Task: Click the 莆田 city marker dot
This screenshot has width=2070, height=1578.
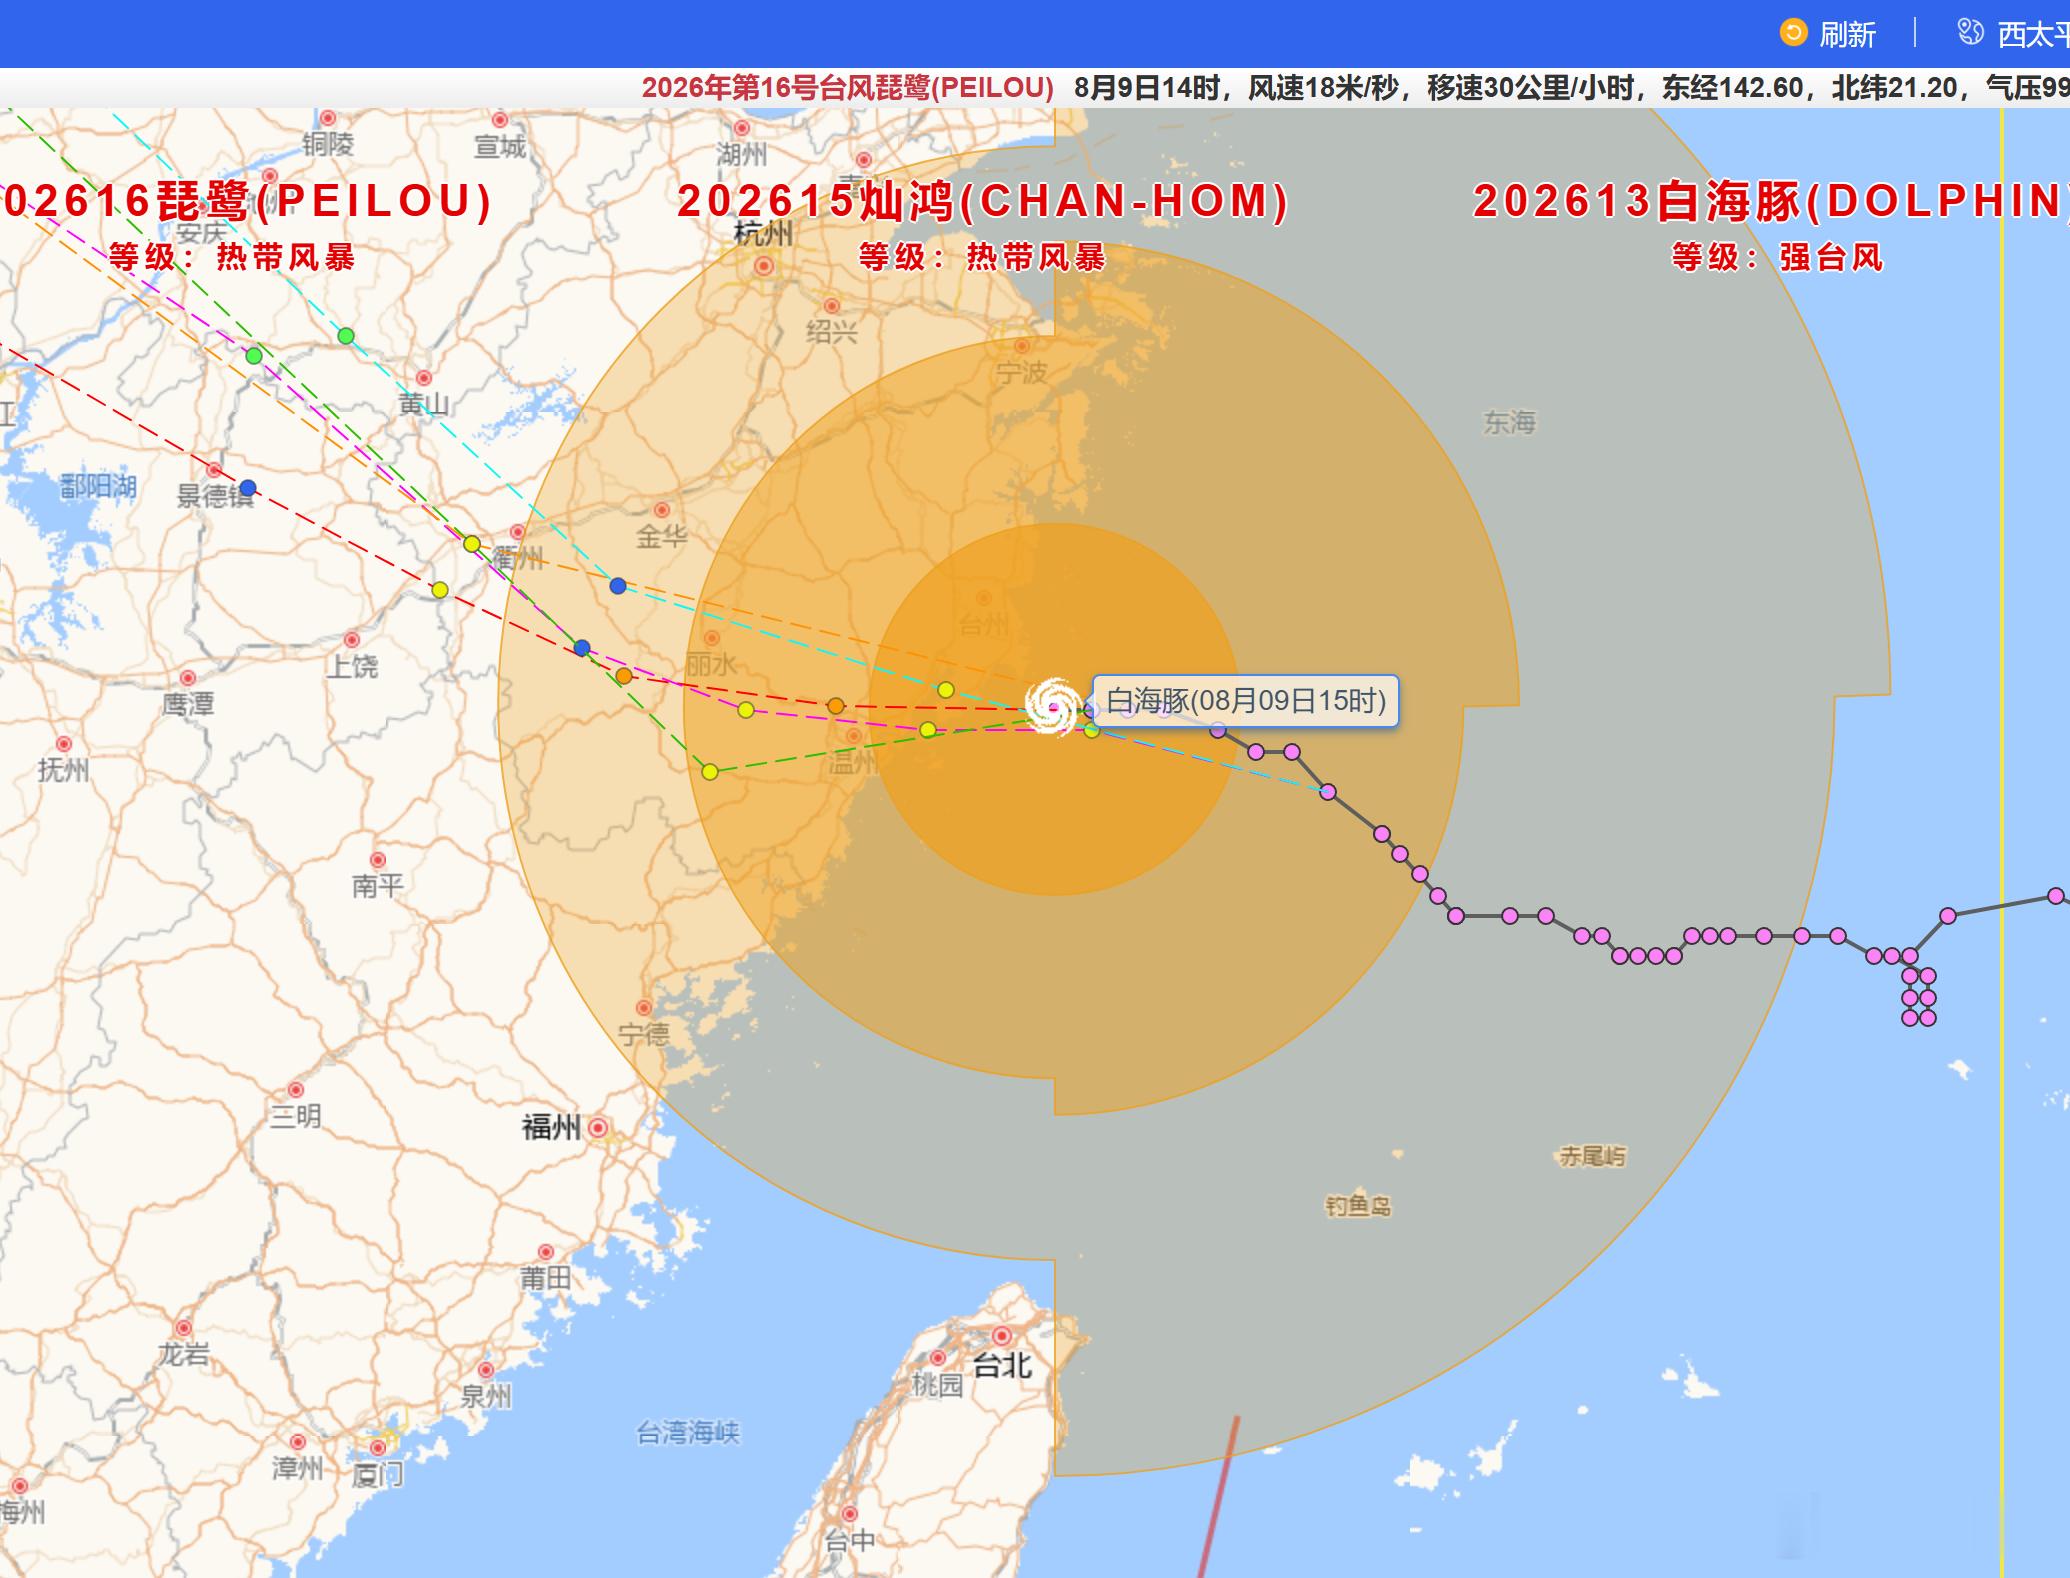Action: pyautogui.click(x=546, y=1251)
